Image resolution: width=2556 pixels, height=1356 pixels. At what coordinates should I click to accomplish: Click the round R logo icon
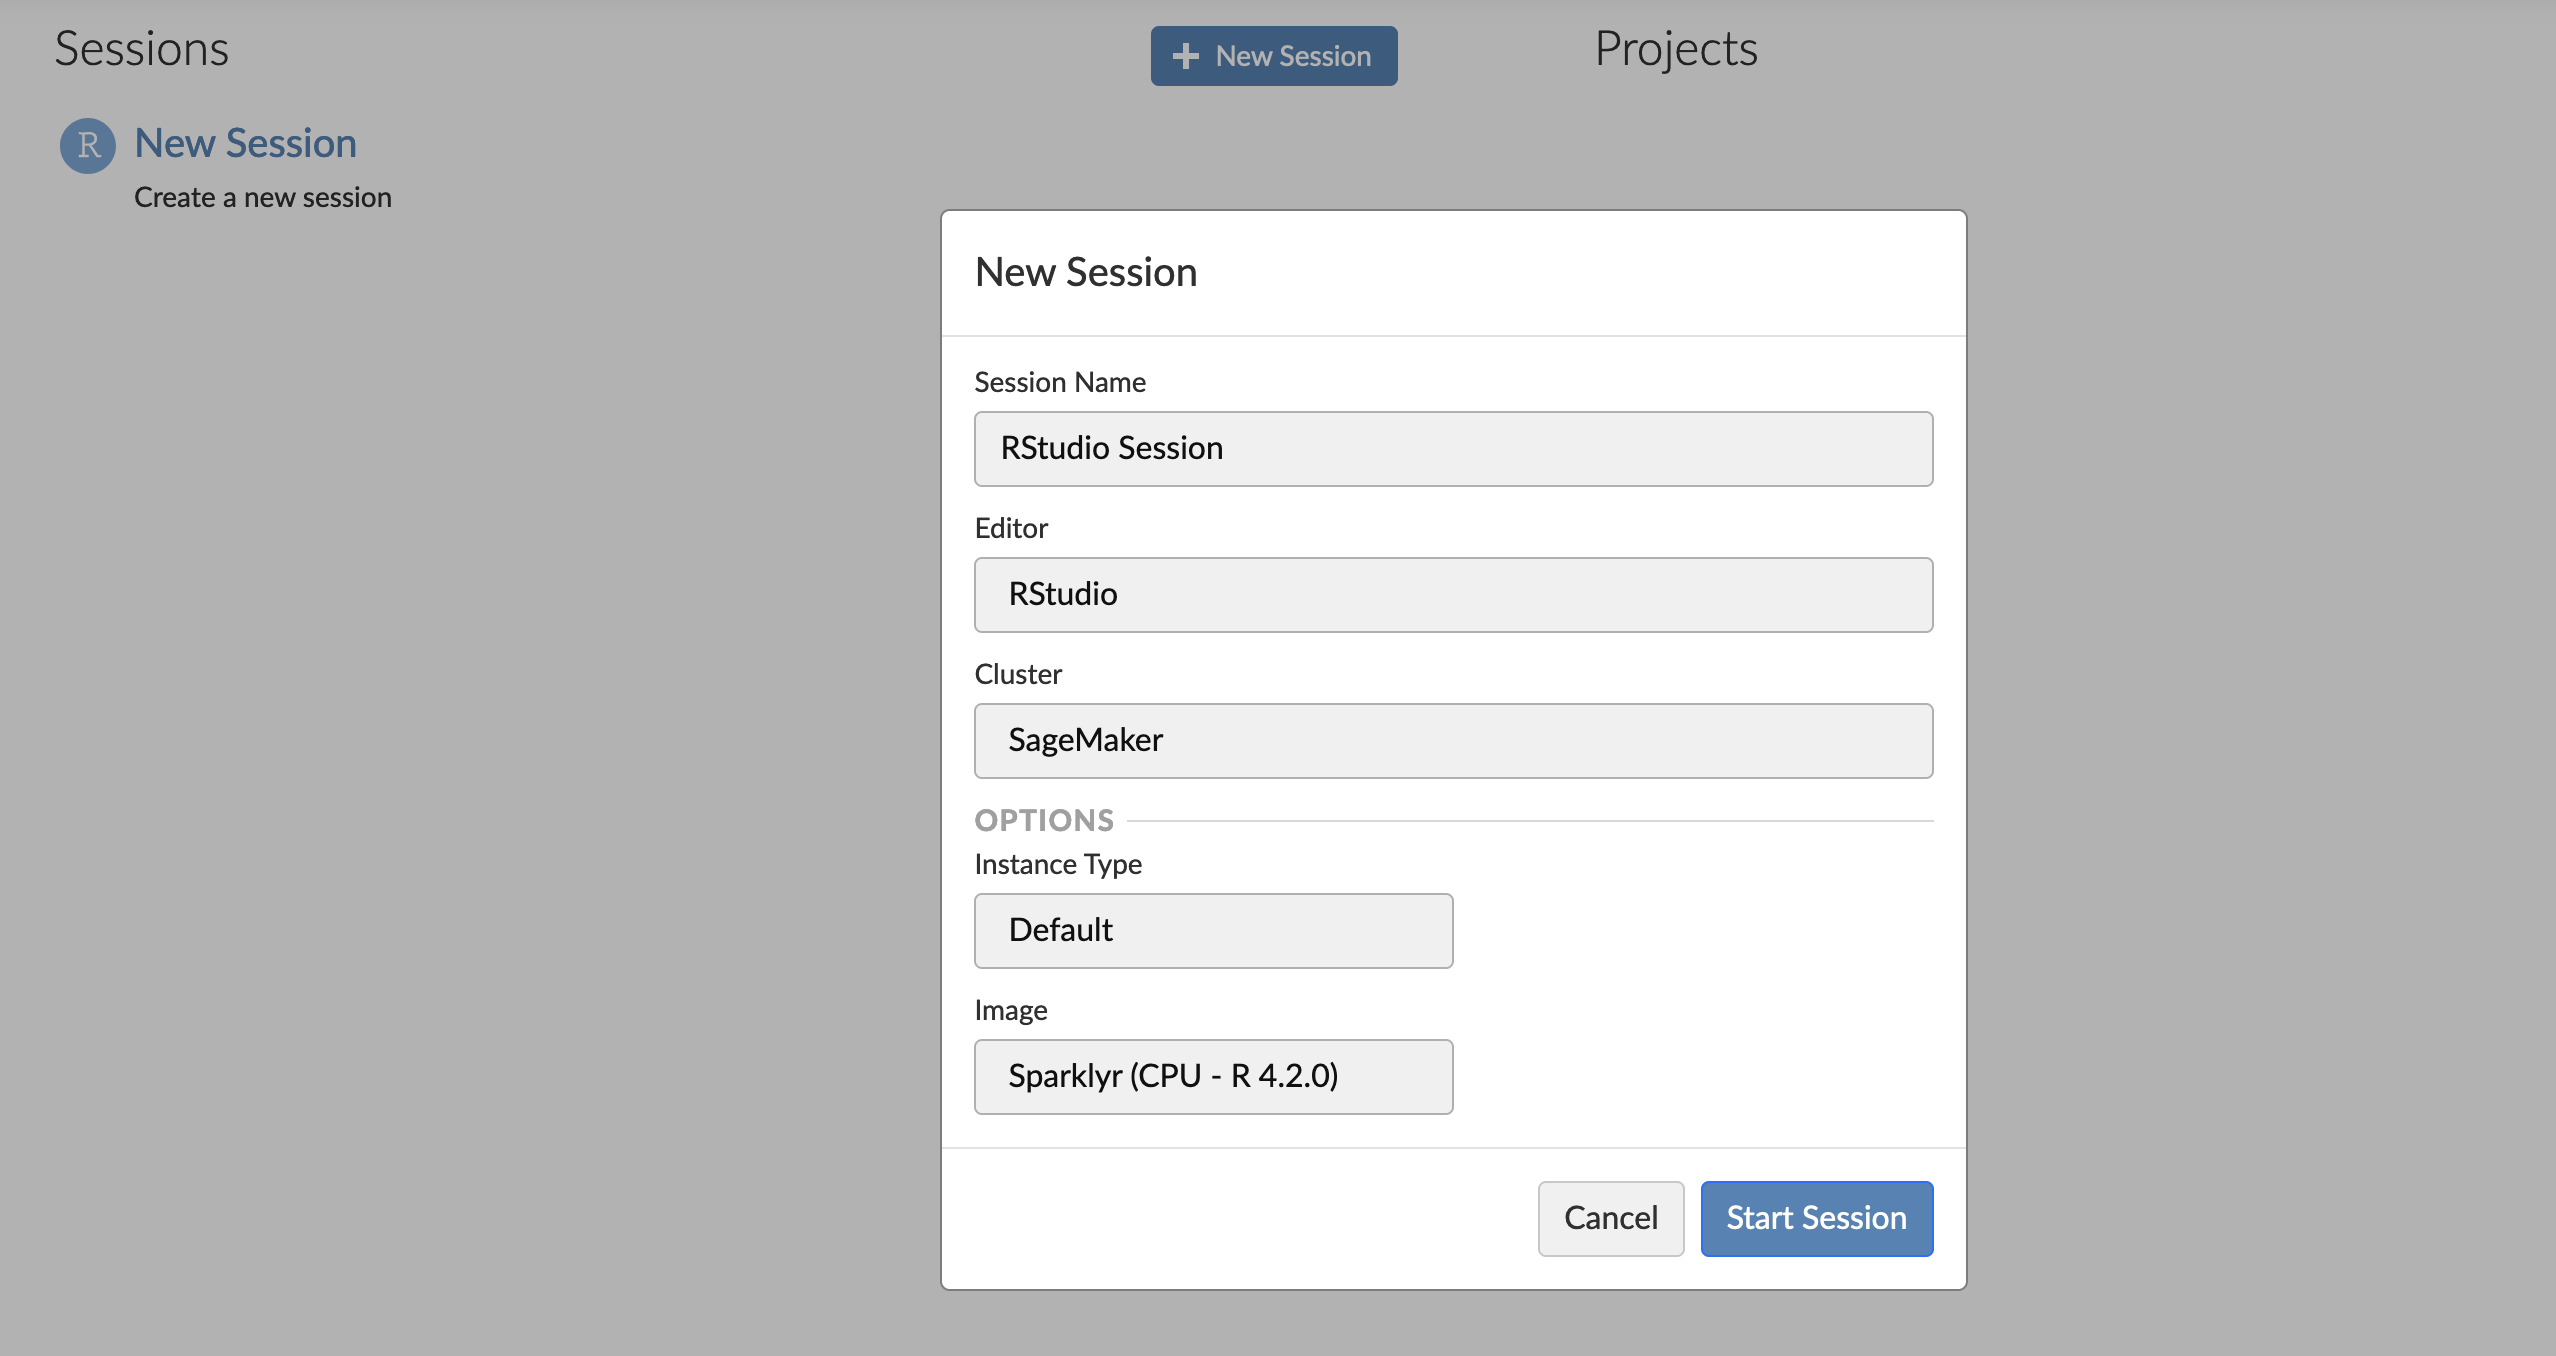coord(88,146)
